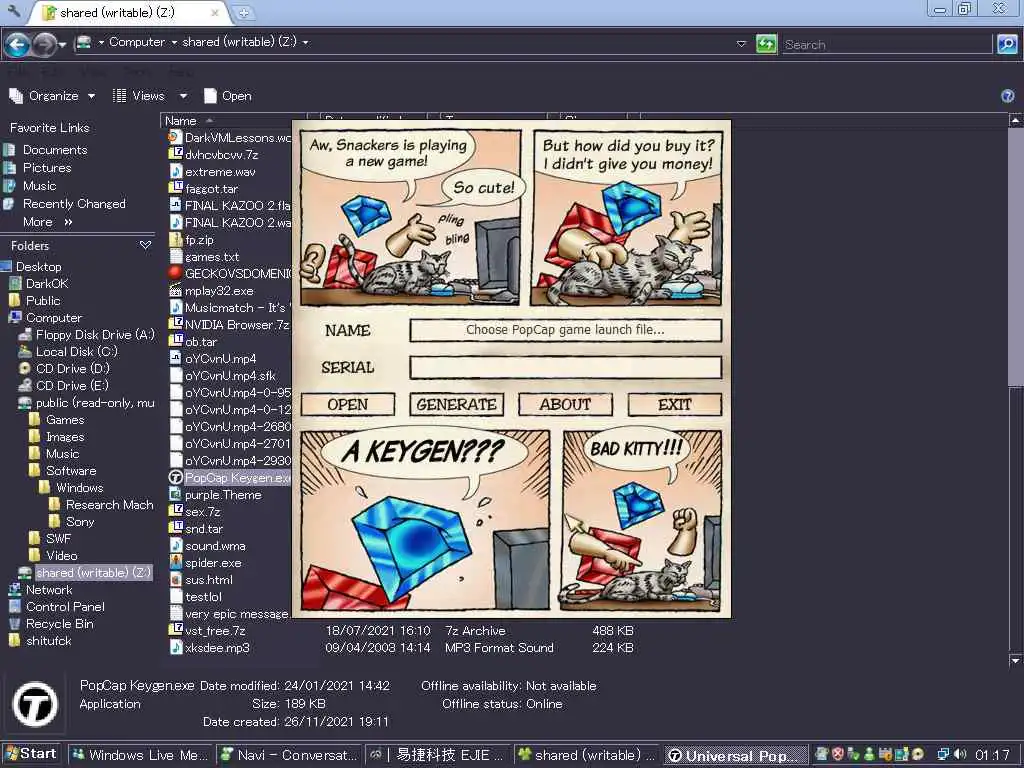Click into the Search box

coord(887,44)
